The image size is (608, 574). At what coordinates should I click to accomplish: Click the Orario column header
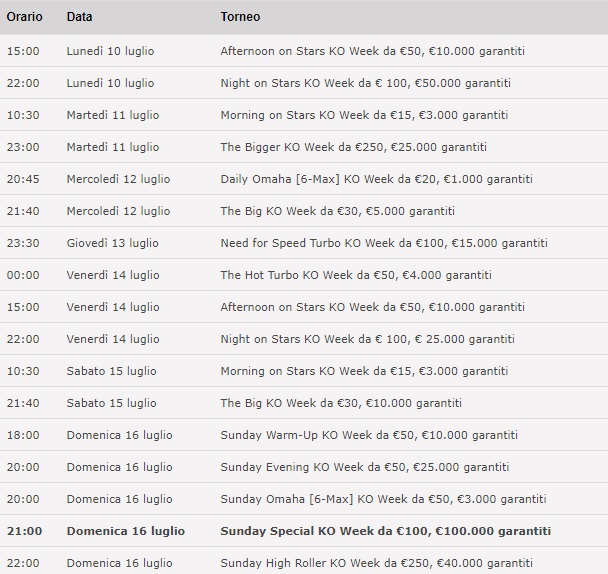pyautogui.click(x=24, y=17)
